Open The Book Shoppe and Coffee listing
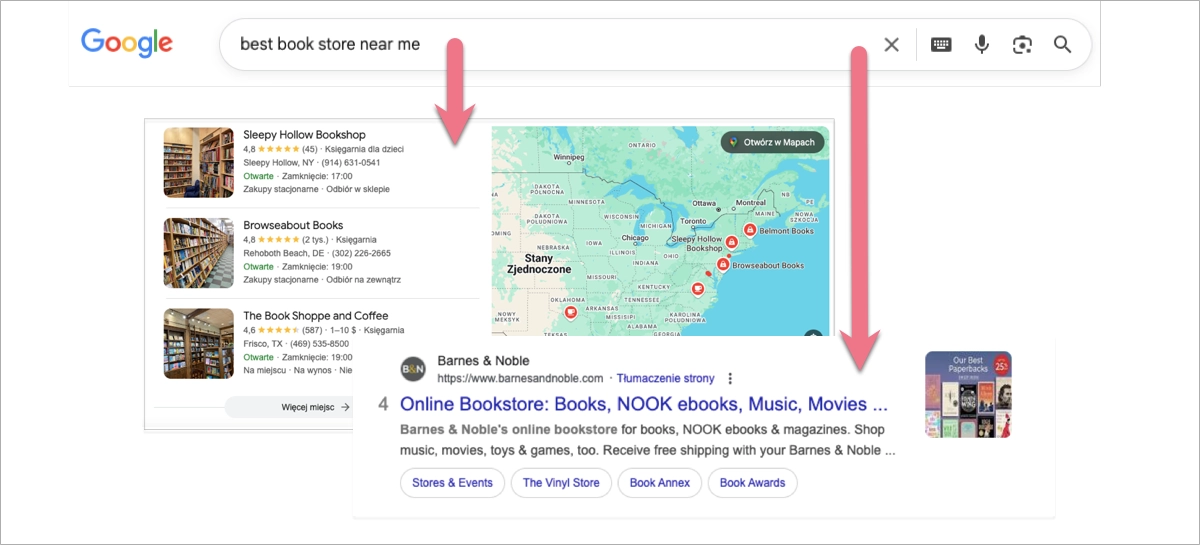1200x545 pixels. (x=316, y=316)
